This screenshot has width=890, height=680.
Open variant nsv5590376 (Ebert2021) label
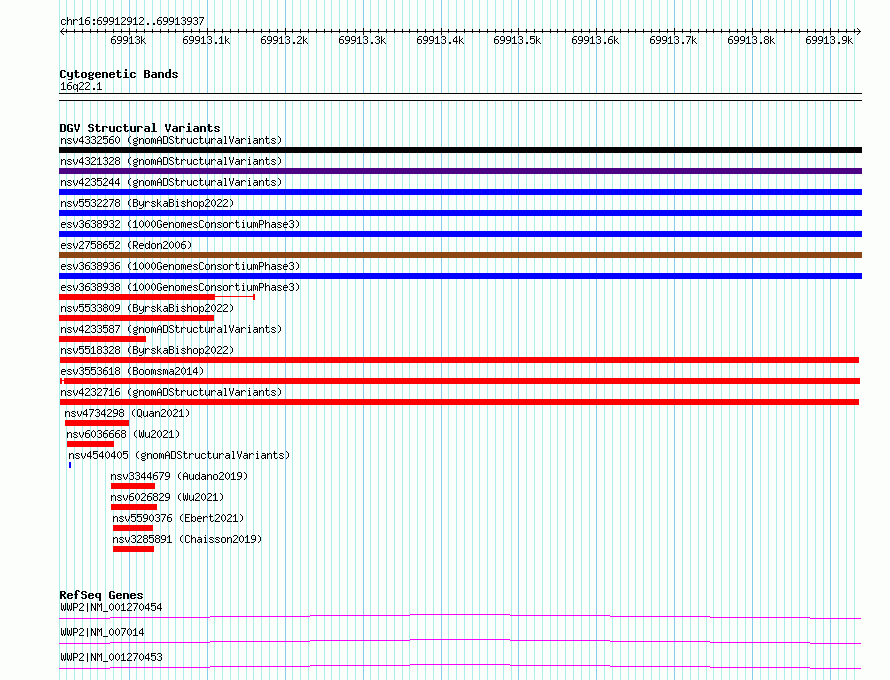(x=178, y=518)
